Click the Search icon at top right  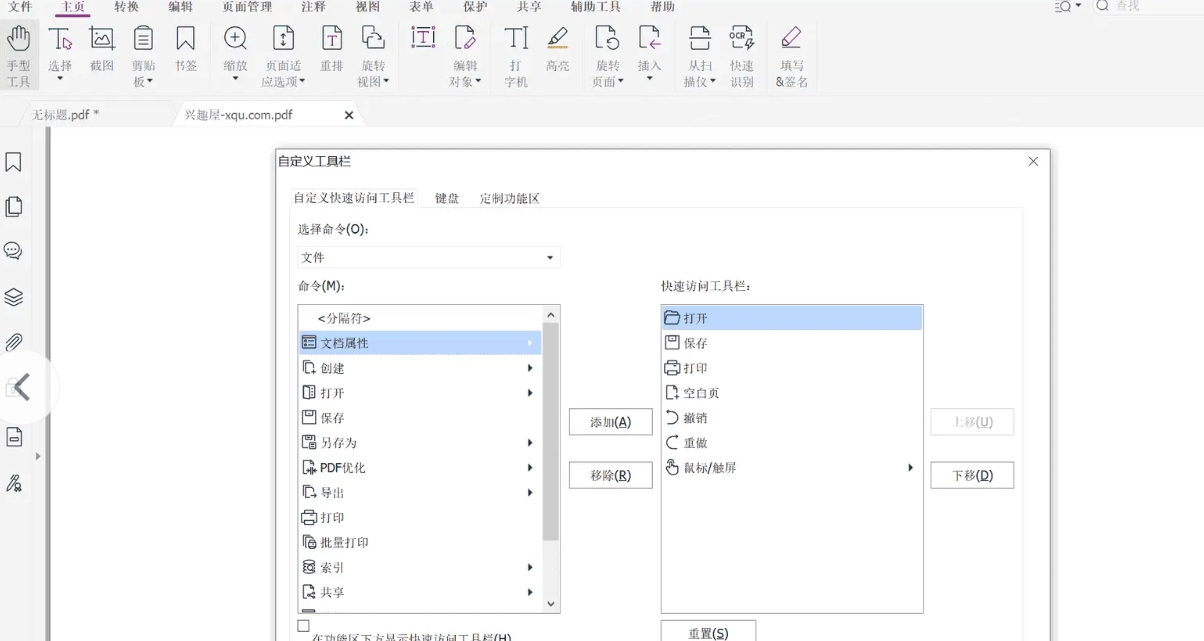pyautogui.click(x=1100, y=7)
